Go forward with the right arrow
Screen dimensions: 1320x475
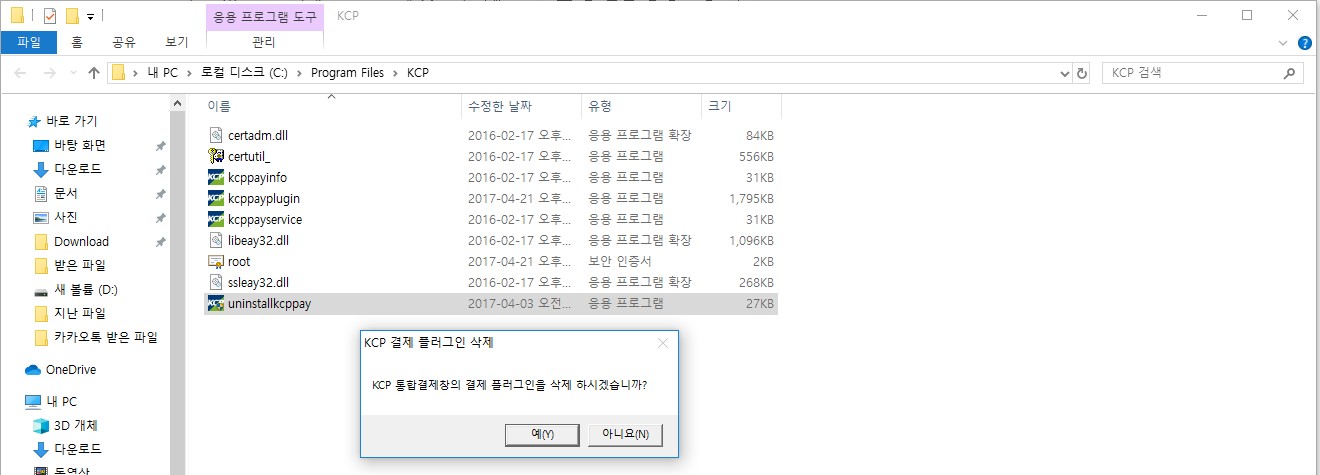[x=49, y=73]
